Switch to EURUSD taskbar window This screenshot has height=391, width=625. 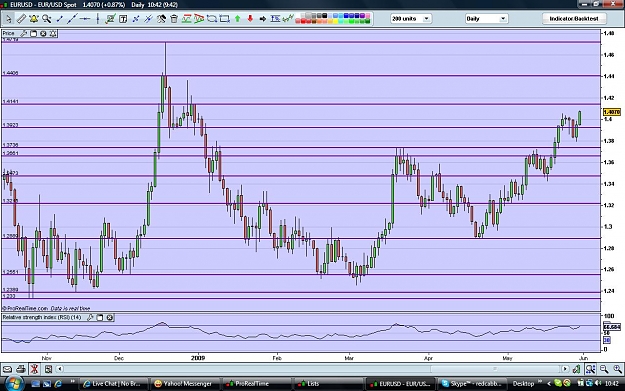pyautogui.click(x=400, y=384)
